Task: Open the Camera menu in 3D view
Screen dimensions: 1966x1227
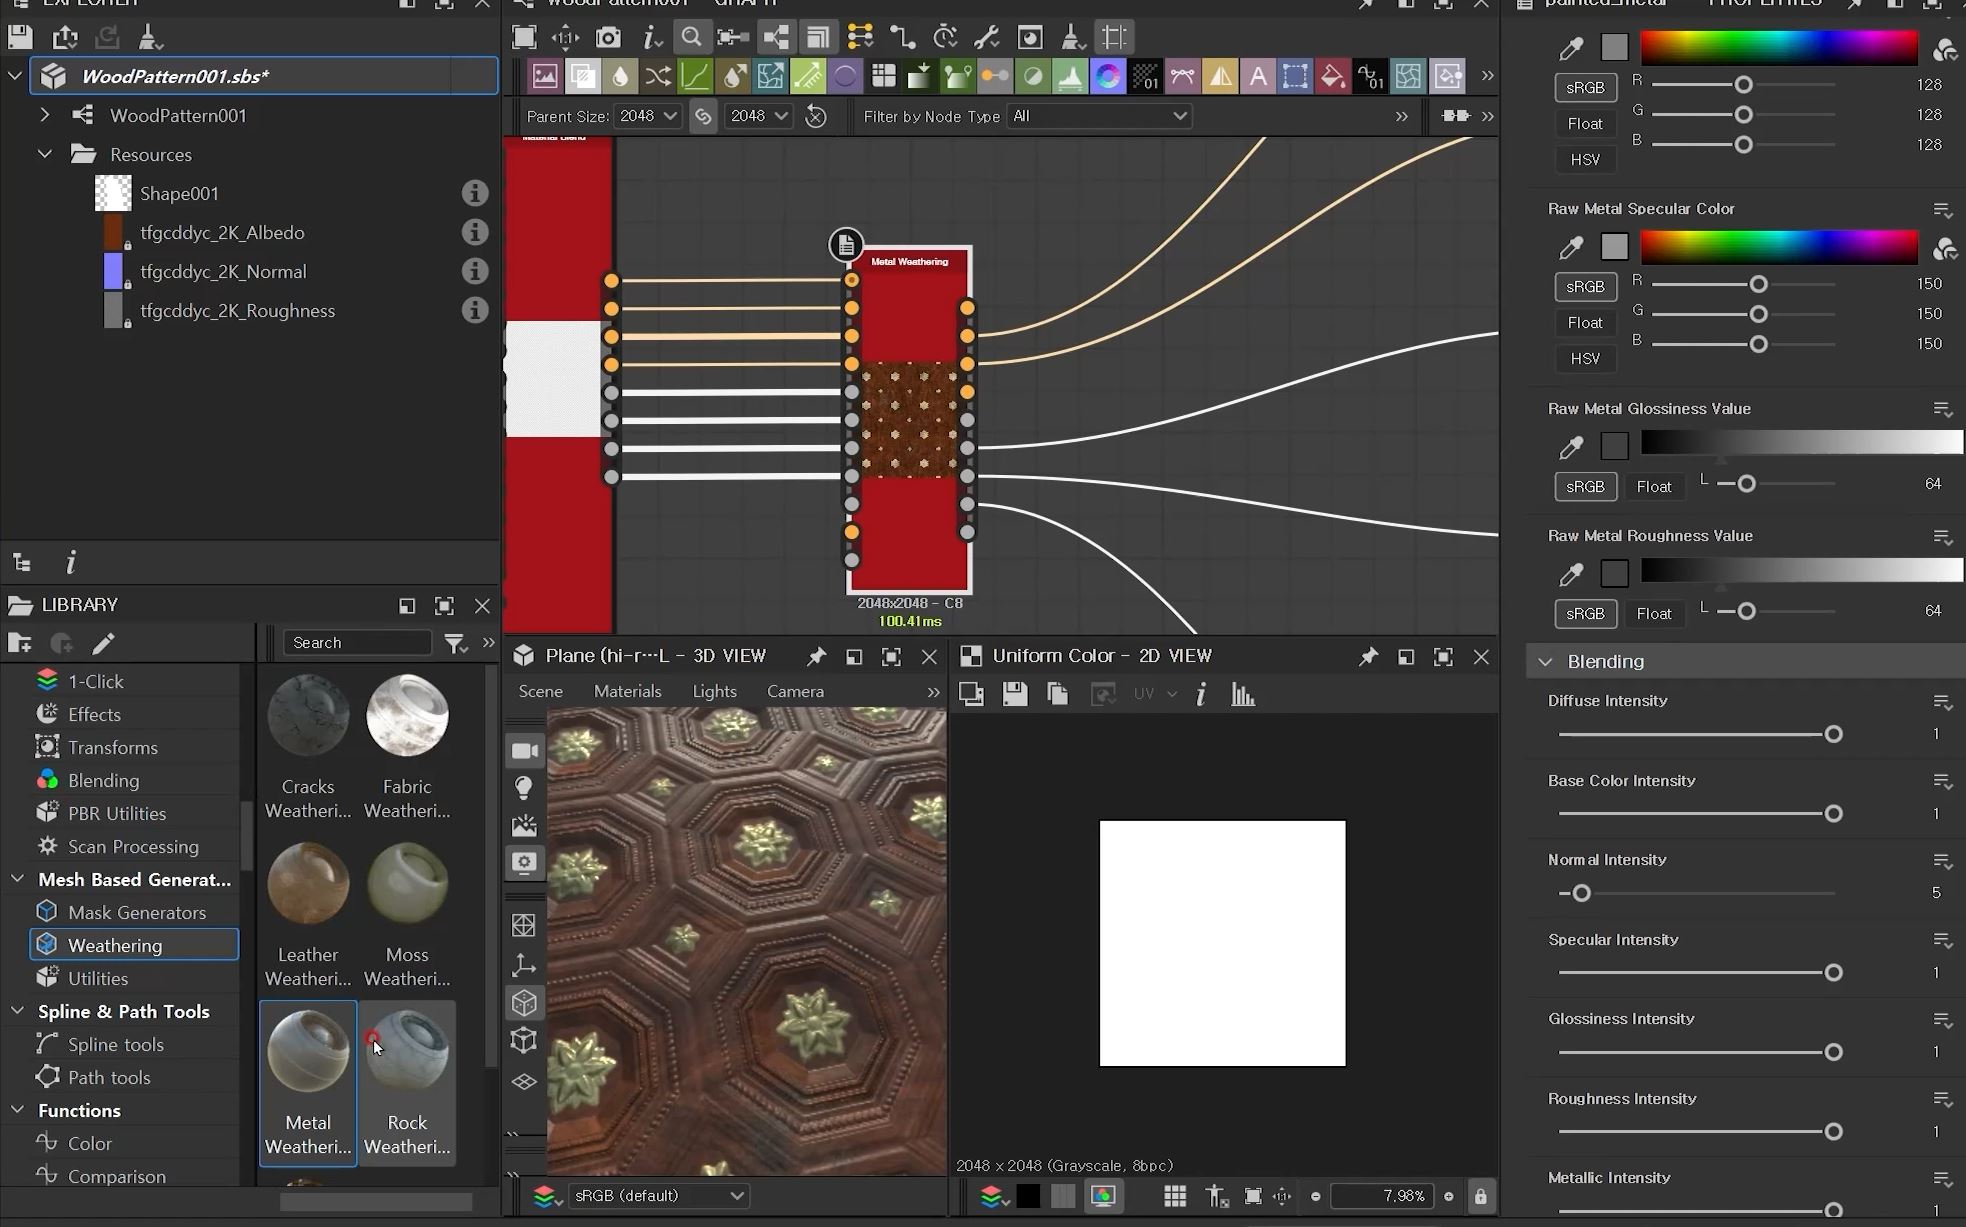Action: pos(795,691)
